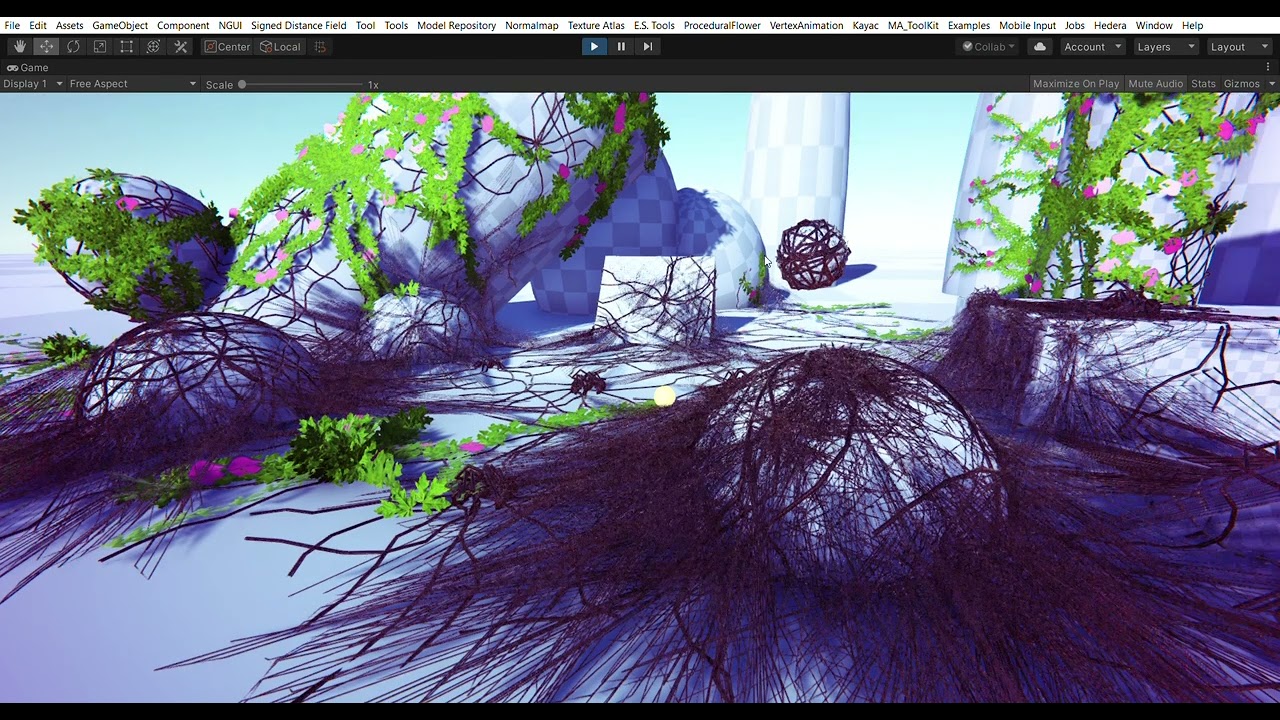Open the VertexAnimation menu
Screen dimensions: 1280x720
806,25
